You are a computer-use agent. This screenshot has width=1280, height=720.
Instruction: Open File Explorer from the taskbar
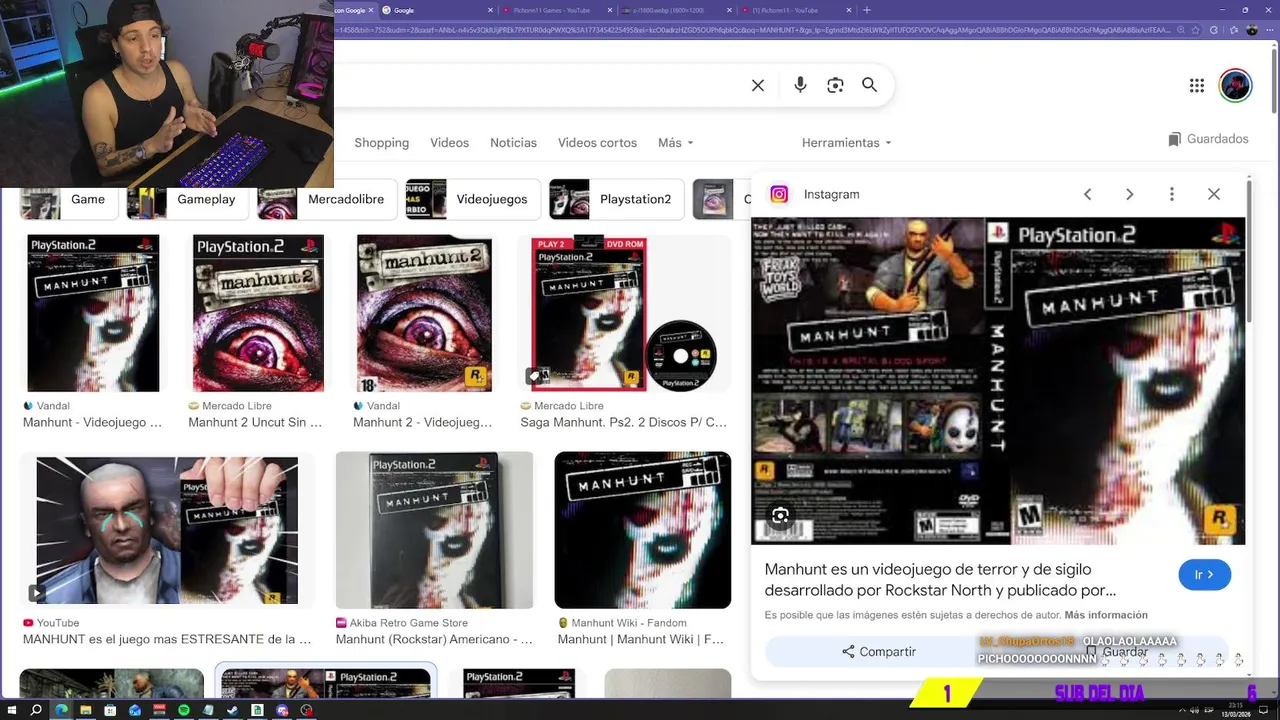[x=85, y=710]
